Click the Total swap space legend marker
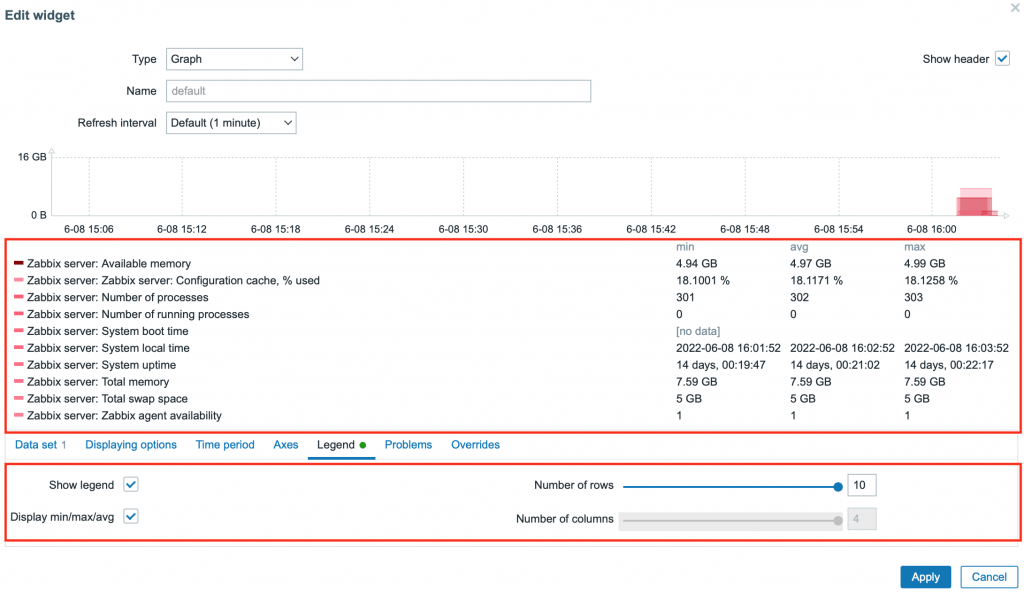Image resolution: width=1024 pixels, height=593 pixels. pos(19,399)
